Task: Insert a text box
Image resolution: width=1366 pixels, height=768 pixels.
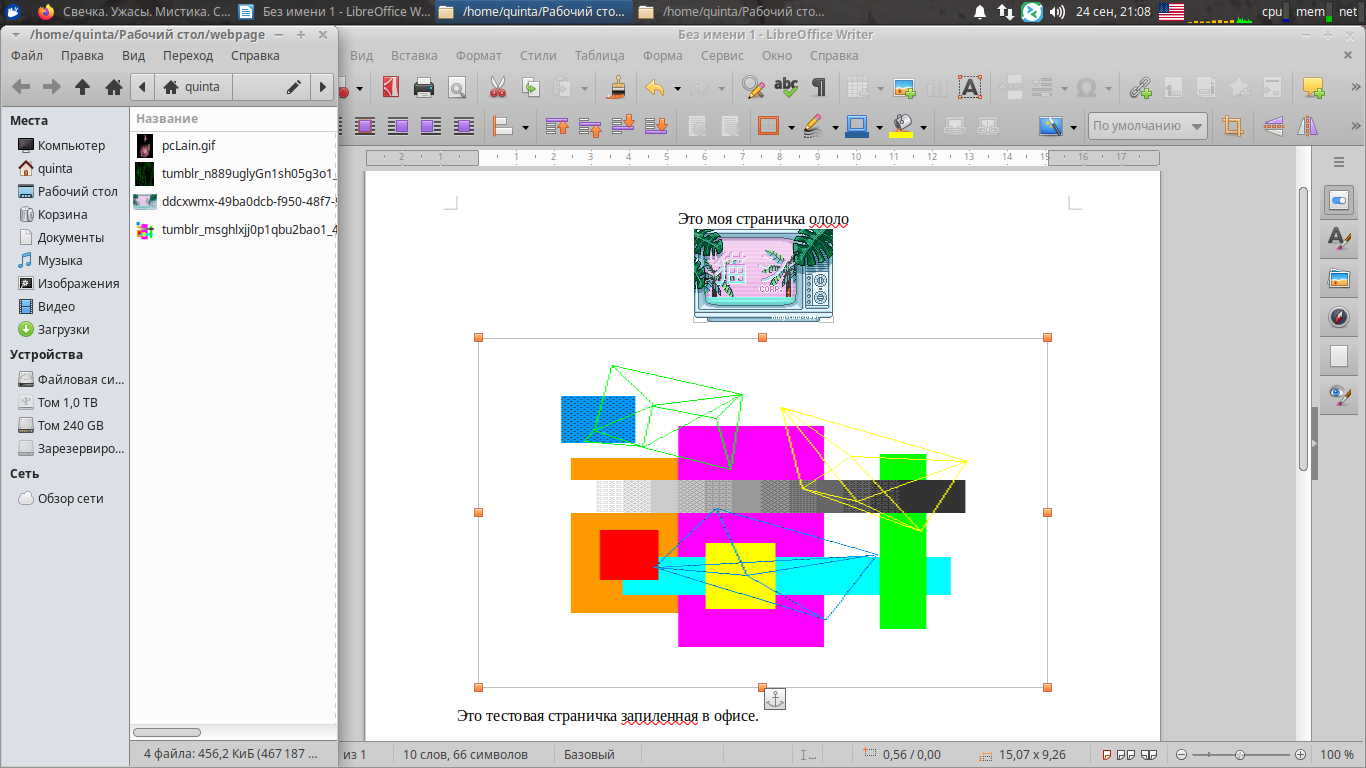Action: 969,88
